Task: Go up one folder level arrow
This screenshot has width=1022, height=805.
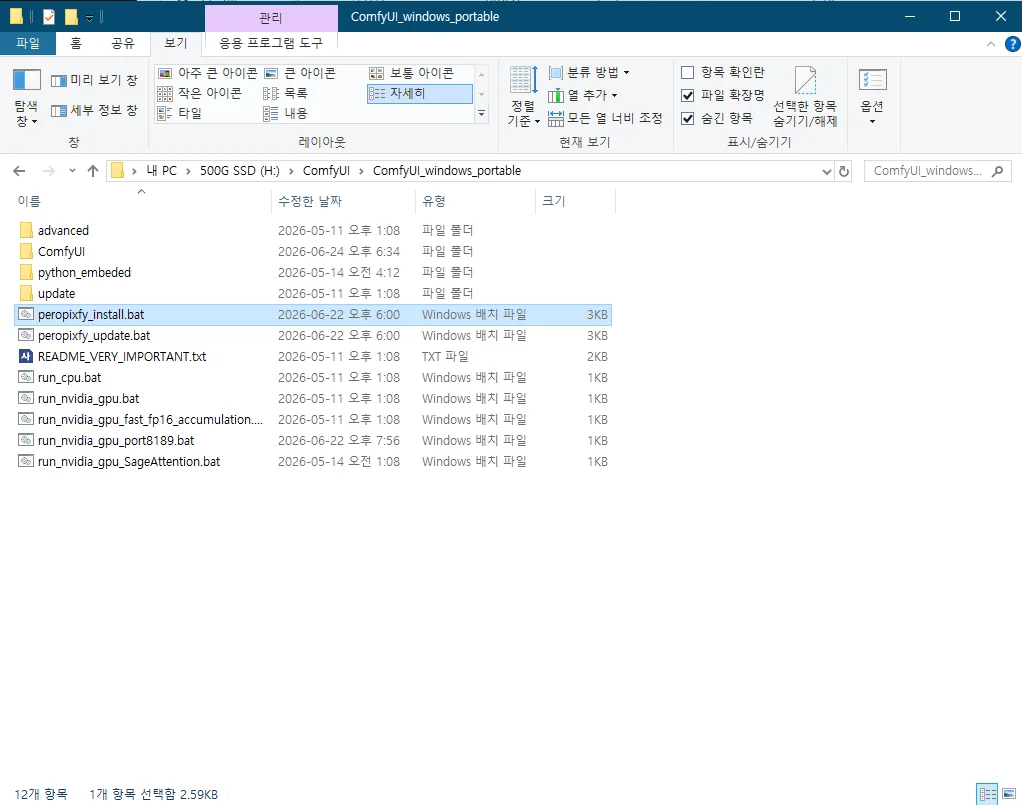Action: pos(93,171)
